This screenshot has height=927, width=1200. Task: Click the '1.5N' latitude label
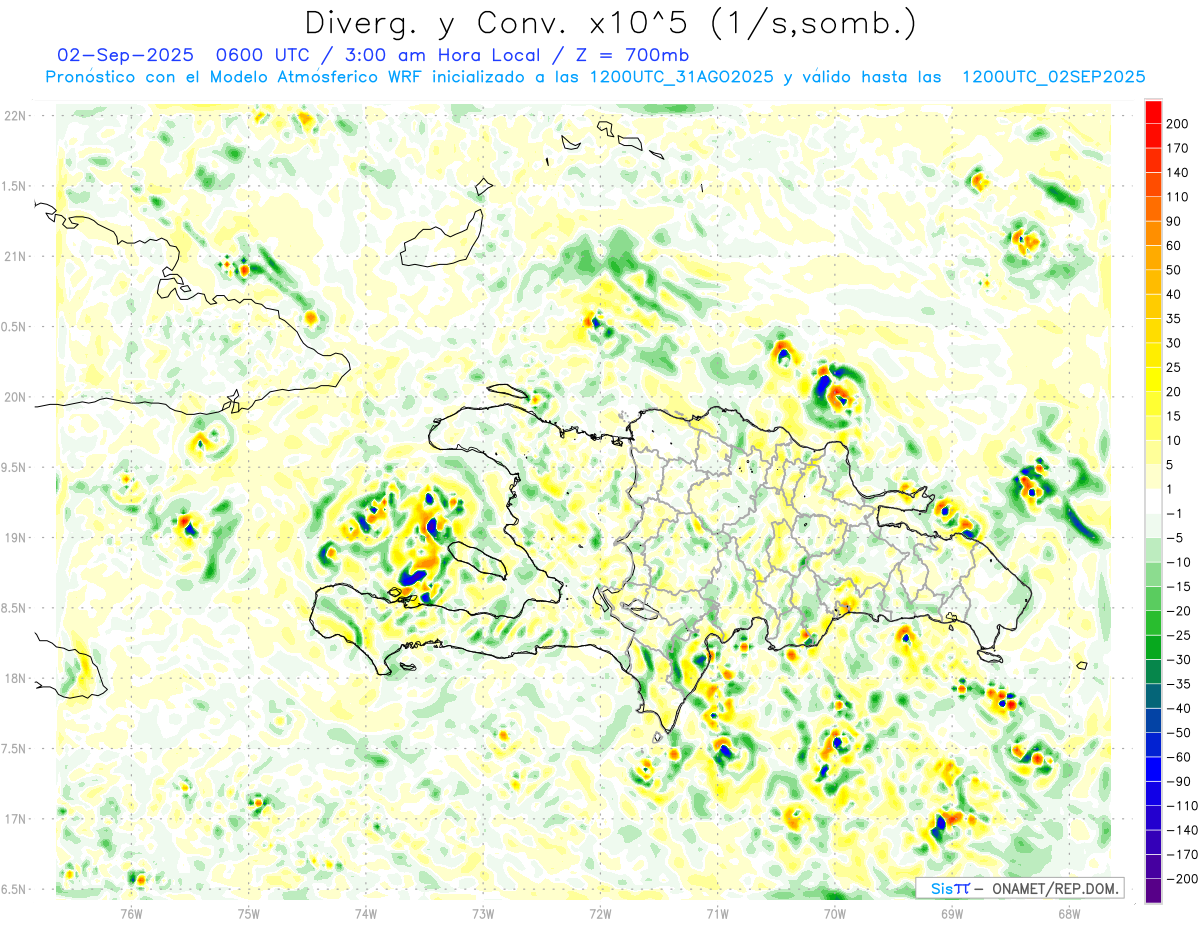[16, 186]
